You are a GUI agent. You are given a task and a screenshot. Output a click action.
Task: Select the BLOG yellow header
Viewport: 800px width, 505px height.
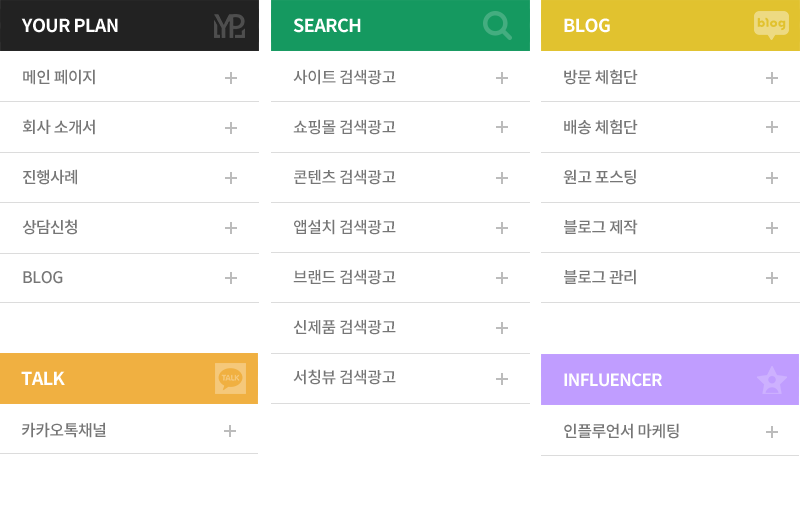(x=670, y=26)
